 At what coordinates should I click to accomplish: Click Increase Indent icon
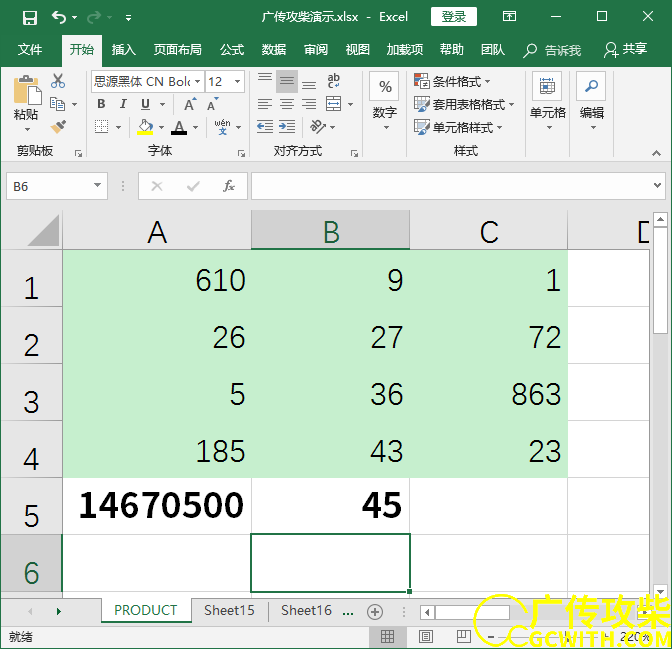tap(287, 126)
